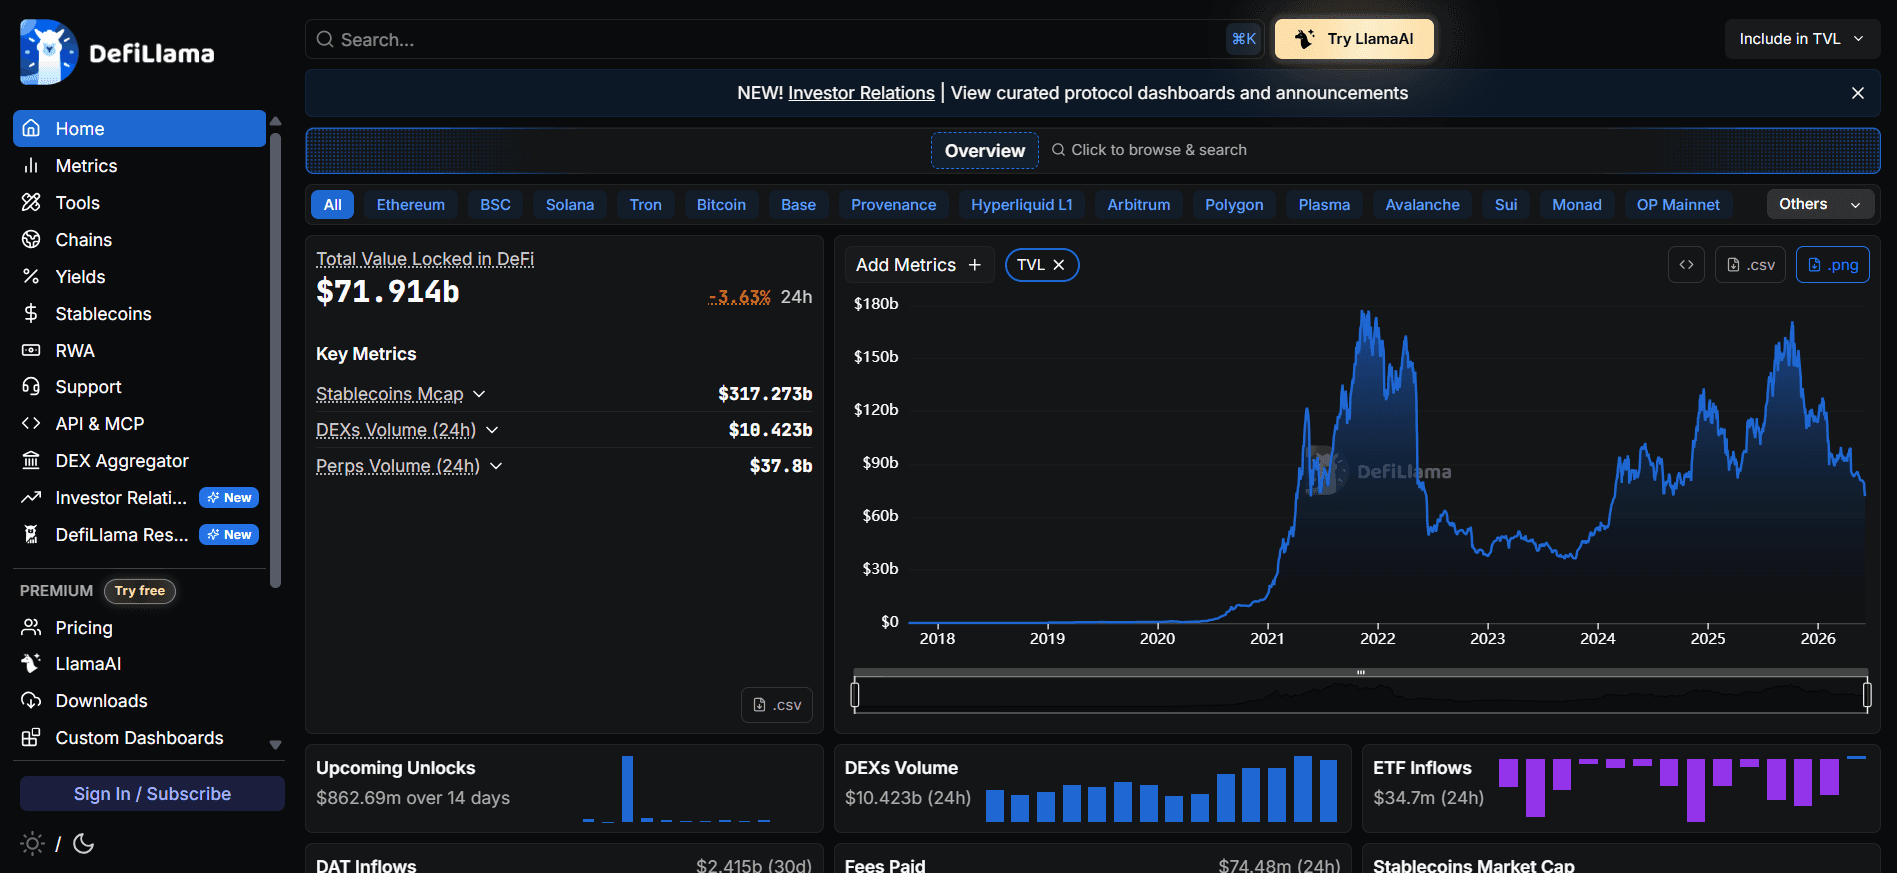Download the chart as .png
This screenshot has width=1897, height=873.
(x=1833, y=265)
